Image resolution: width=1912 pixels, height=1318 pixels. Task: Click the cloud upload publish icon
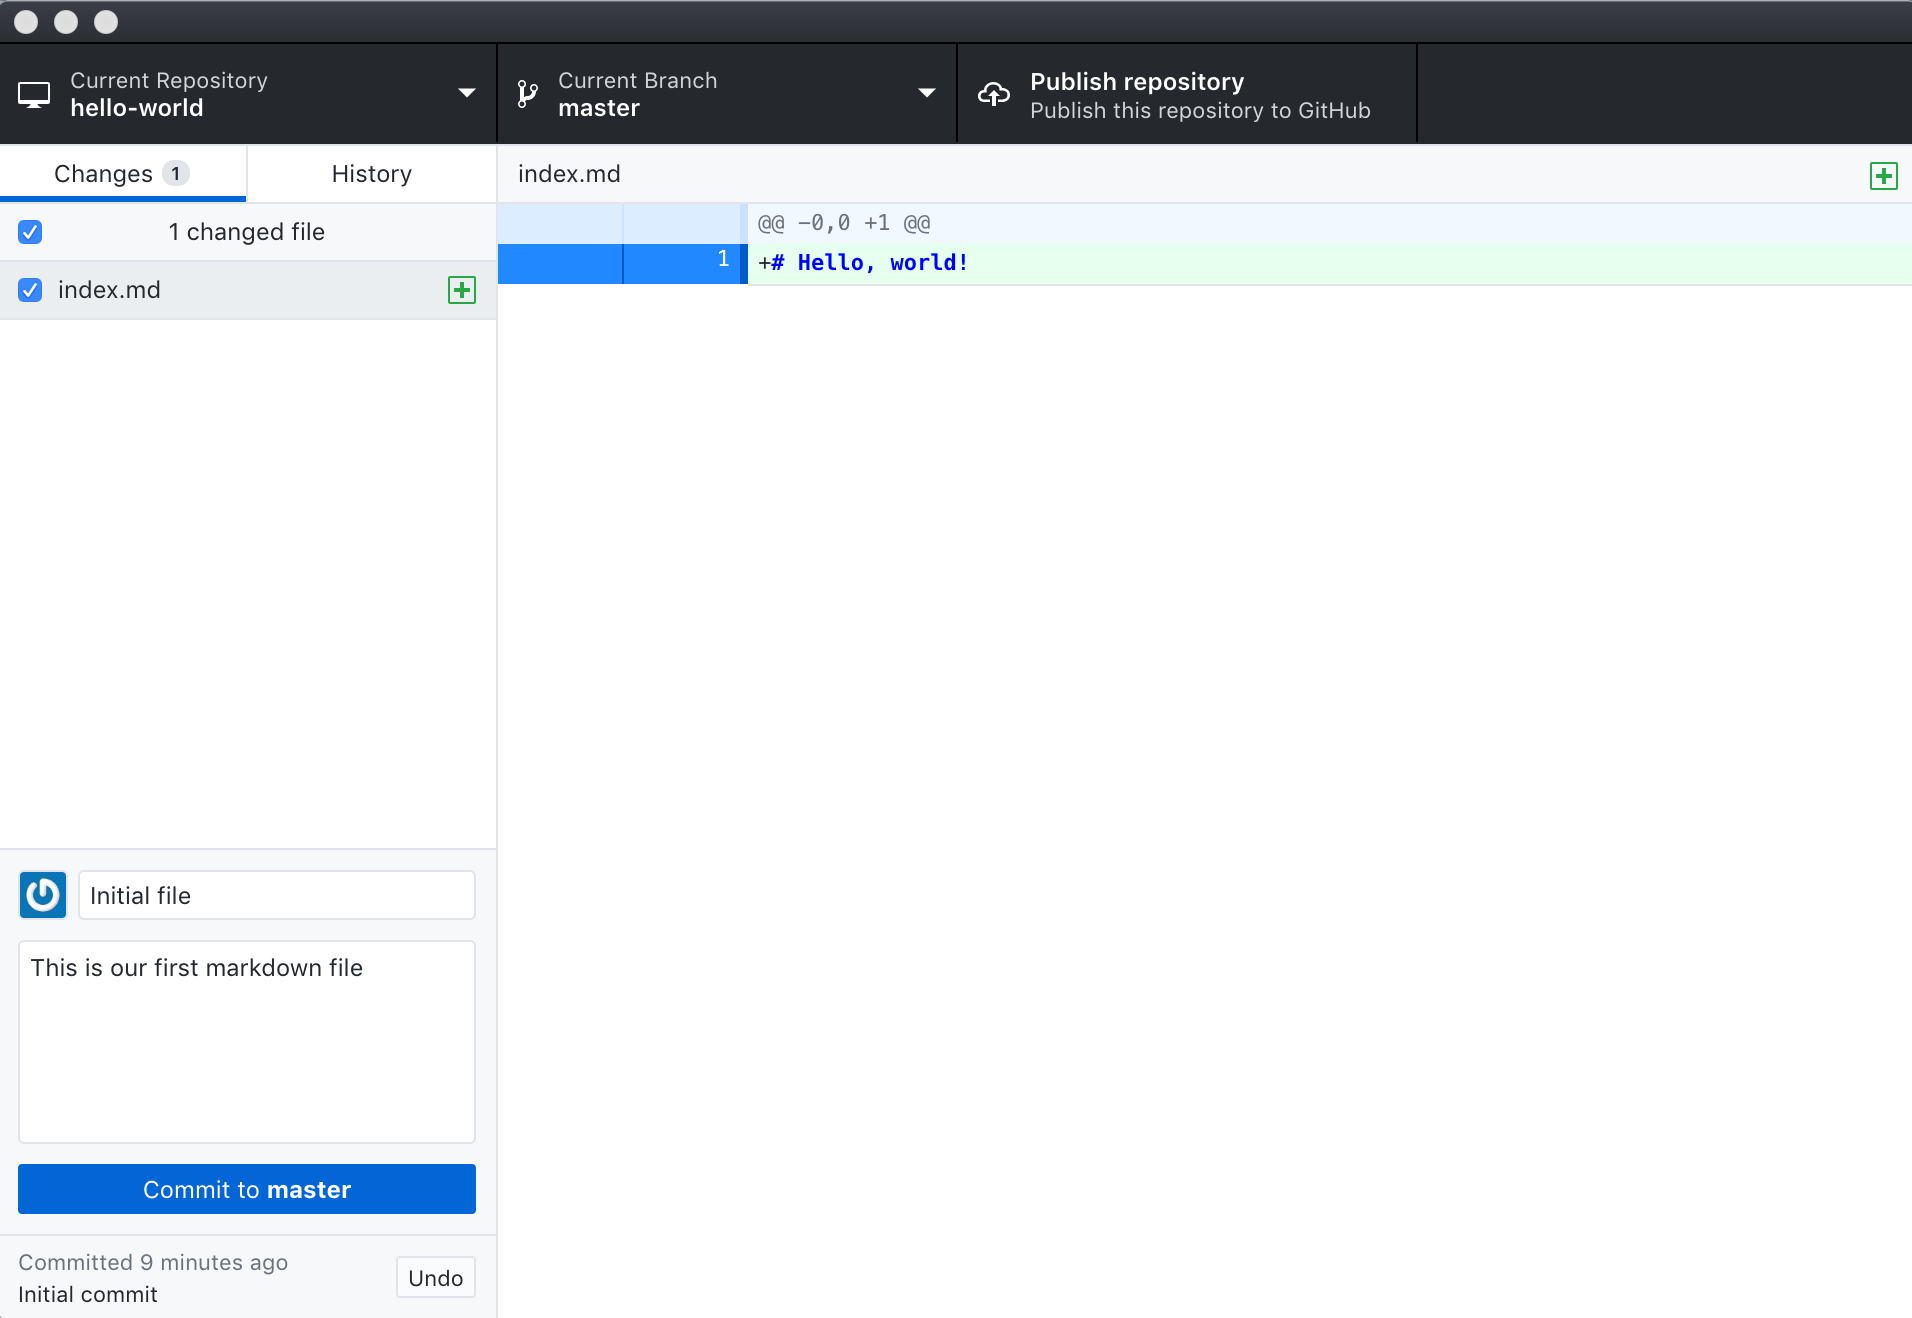(x=994, y=93)
